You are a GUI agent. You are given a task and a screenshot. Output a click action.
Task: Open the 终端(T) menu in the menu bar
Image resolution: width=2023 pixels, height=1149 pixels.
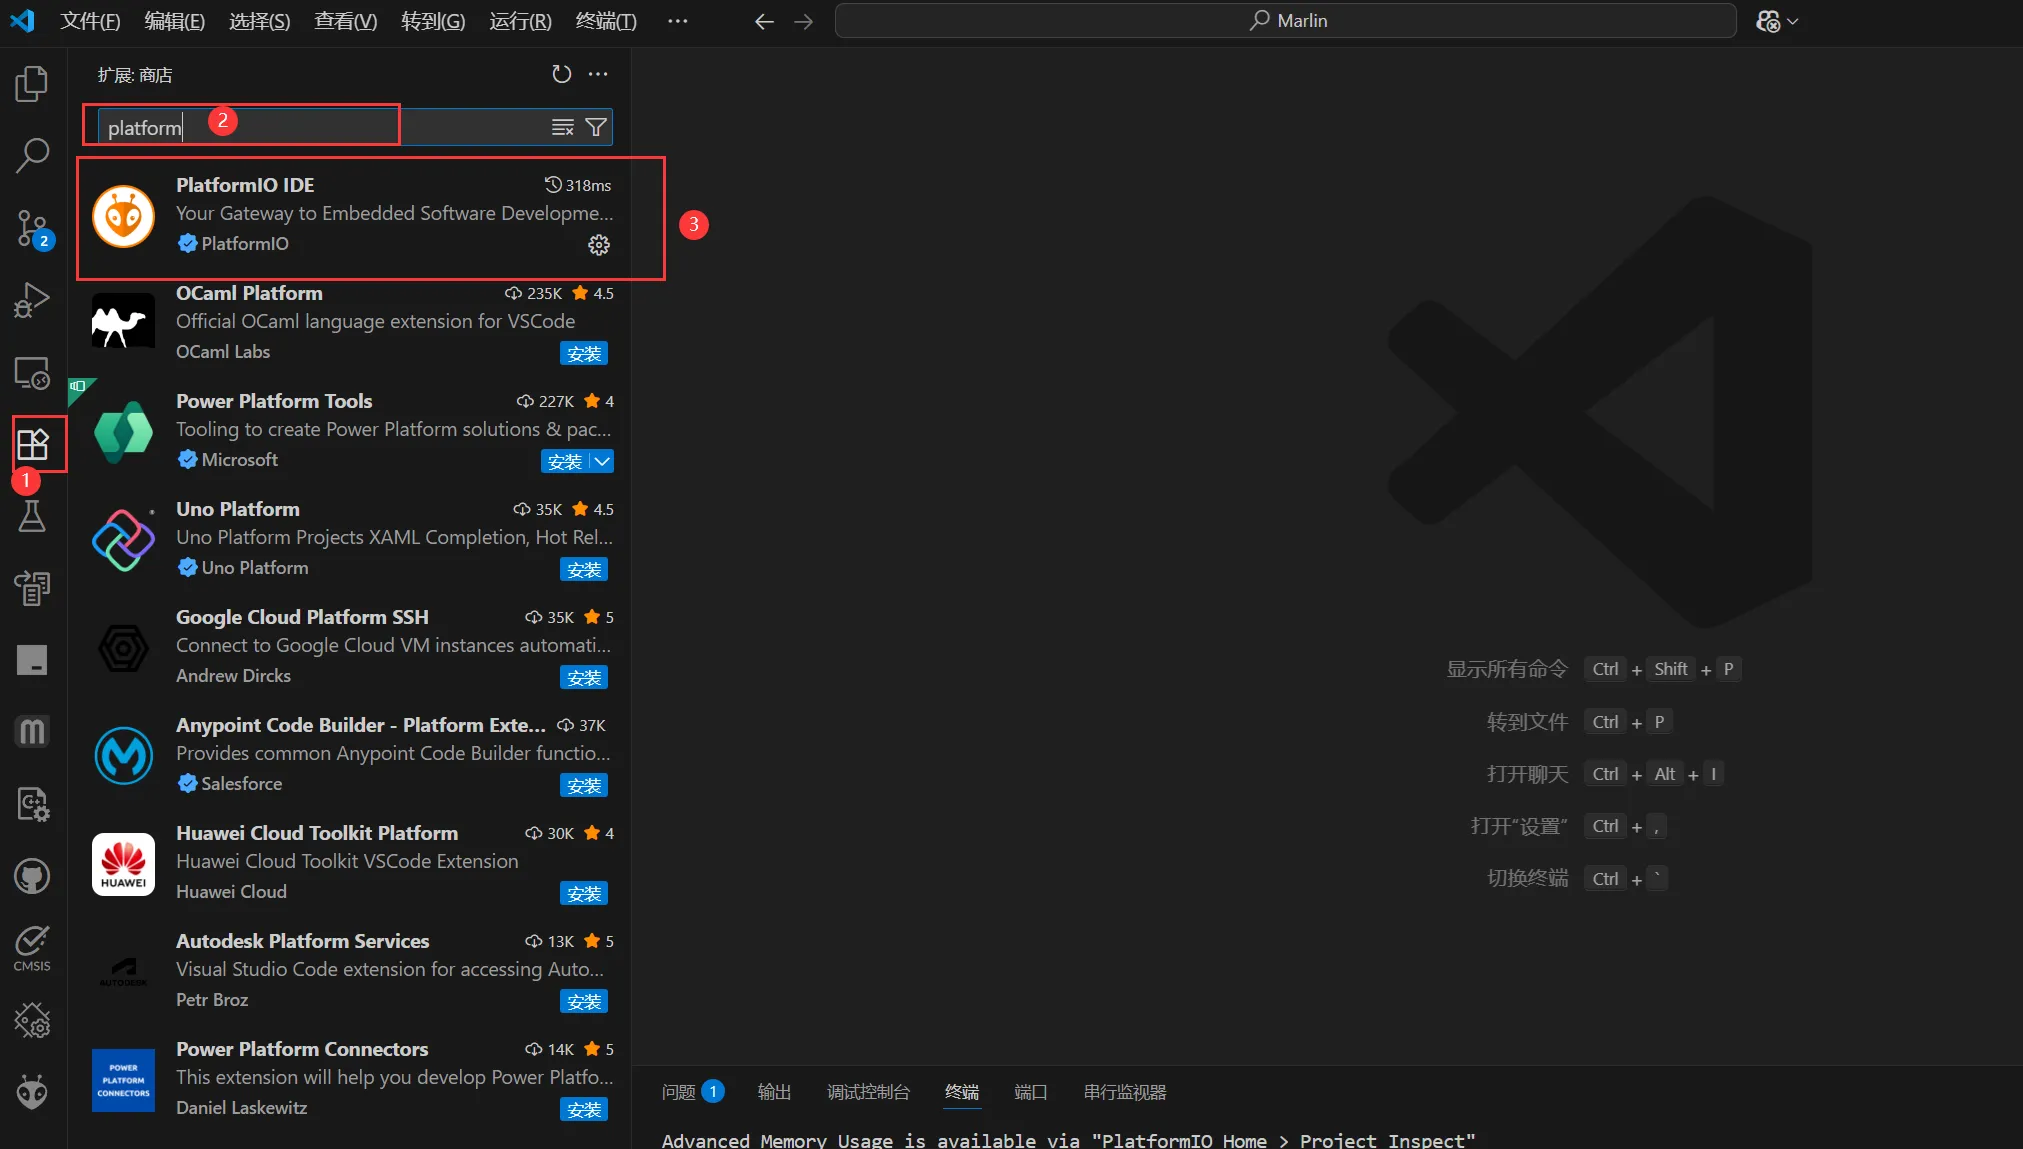tap(606, 21)
